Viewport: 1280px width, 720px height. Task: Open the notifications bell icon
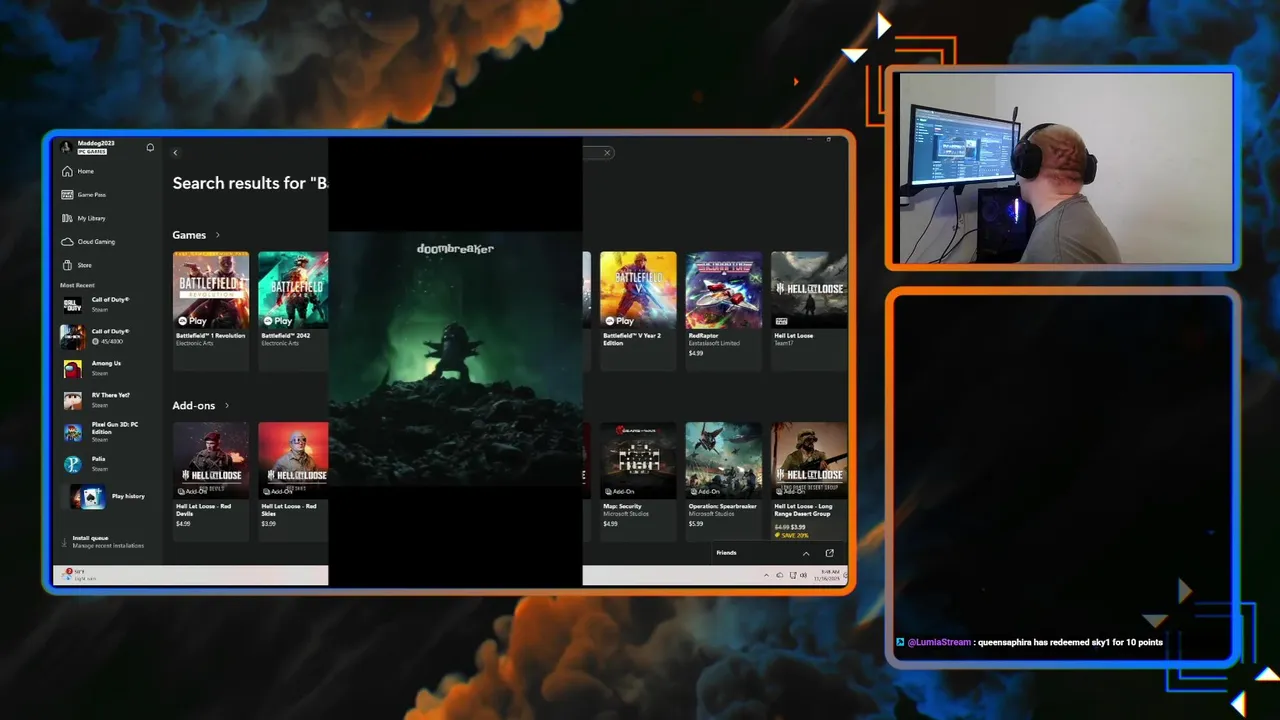pyautogui.click(x=150, y=147)
